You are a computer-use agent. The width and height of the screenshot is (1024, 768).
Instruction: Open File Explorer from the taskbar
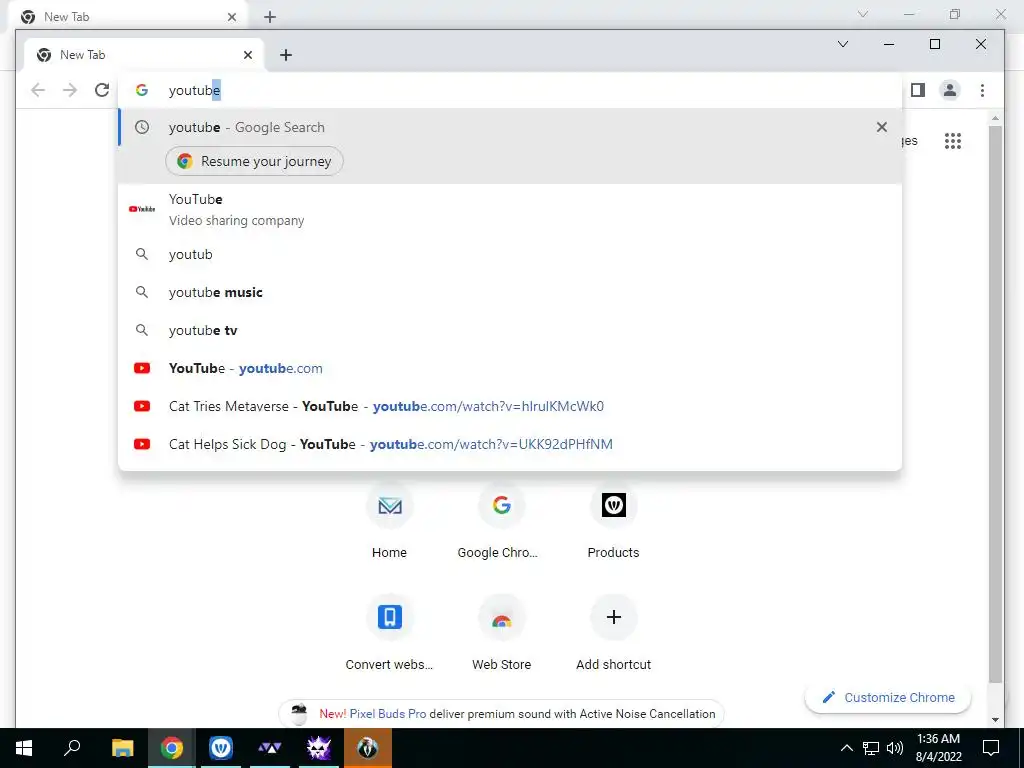(x=122, y=748)
